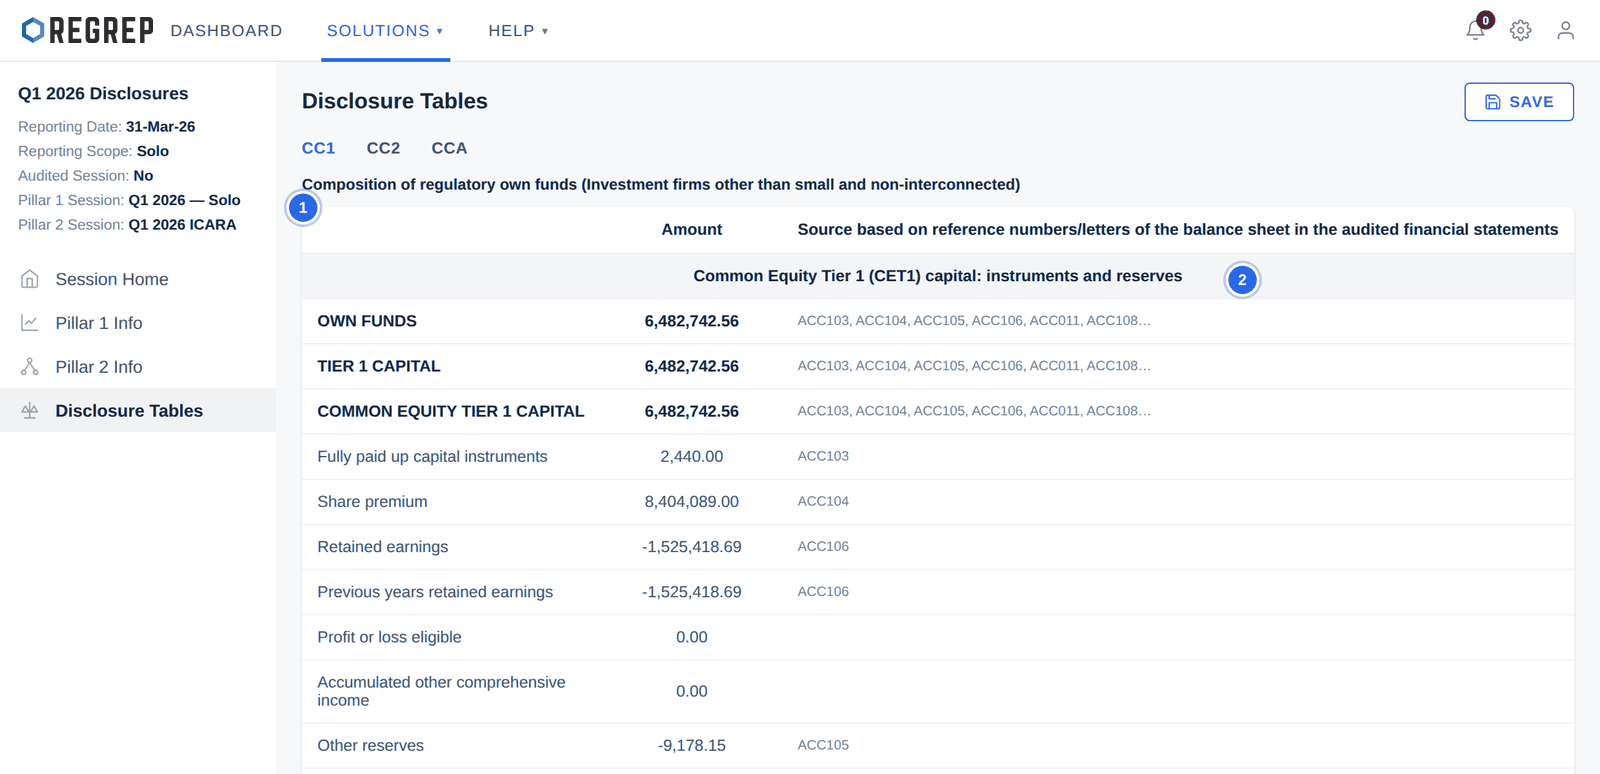Click Reporting Scope value Solo
1600x774 pixels.
point(153,151)
